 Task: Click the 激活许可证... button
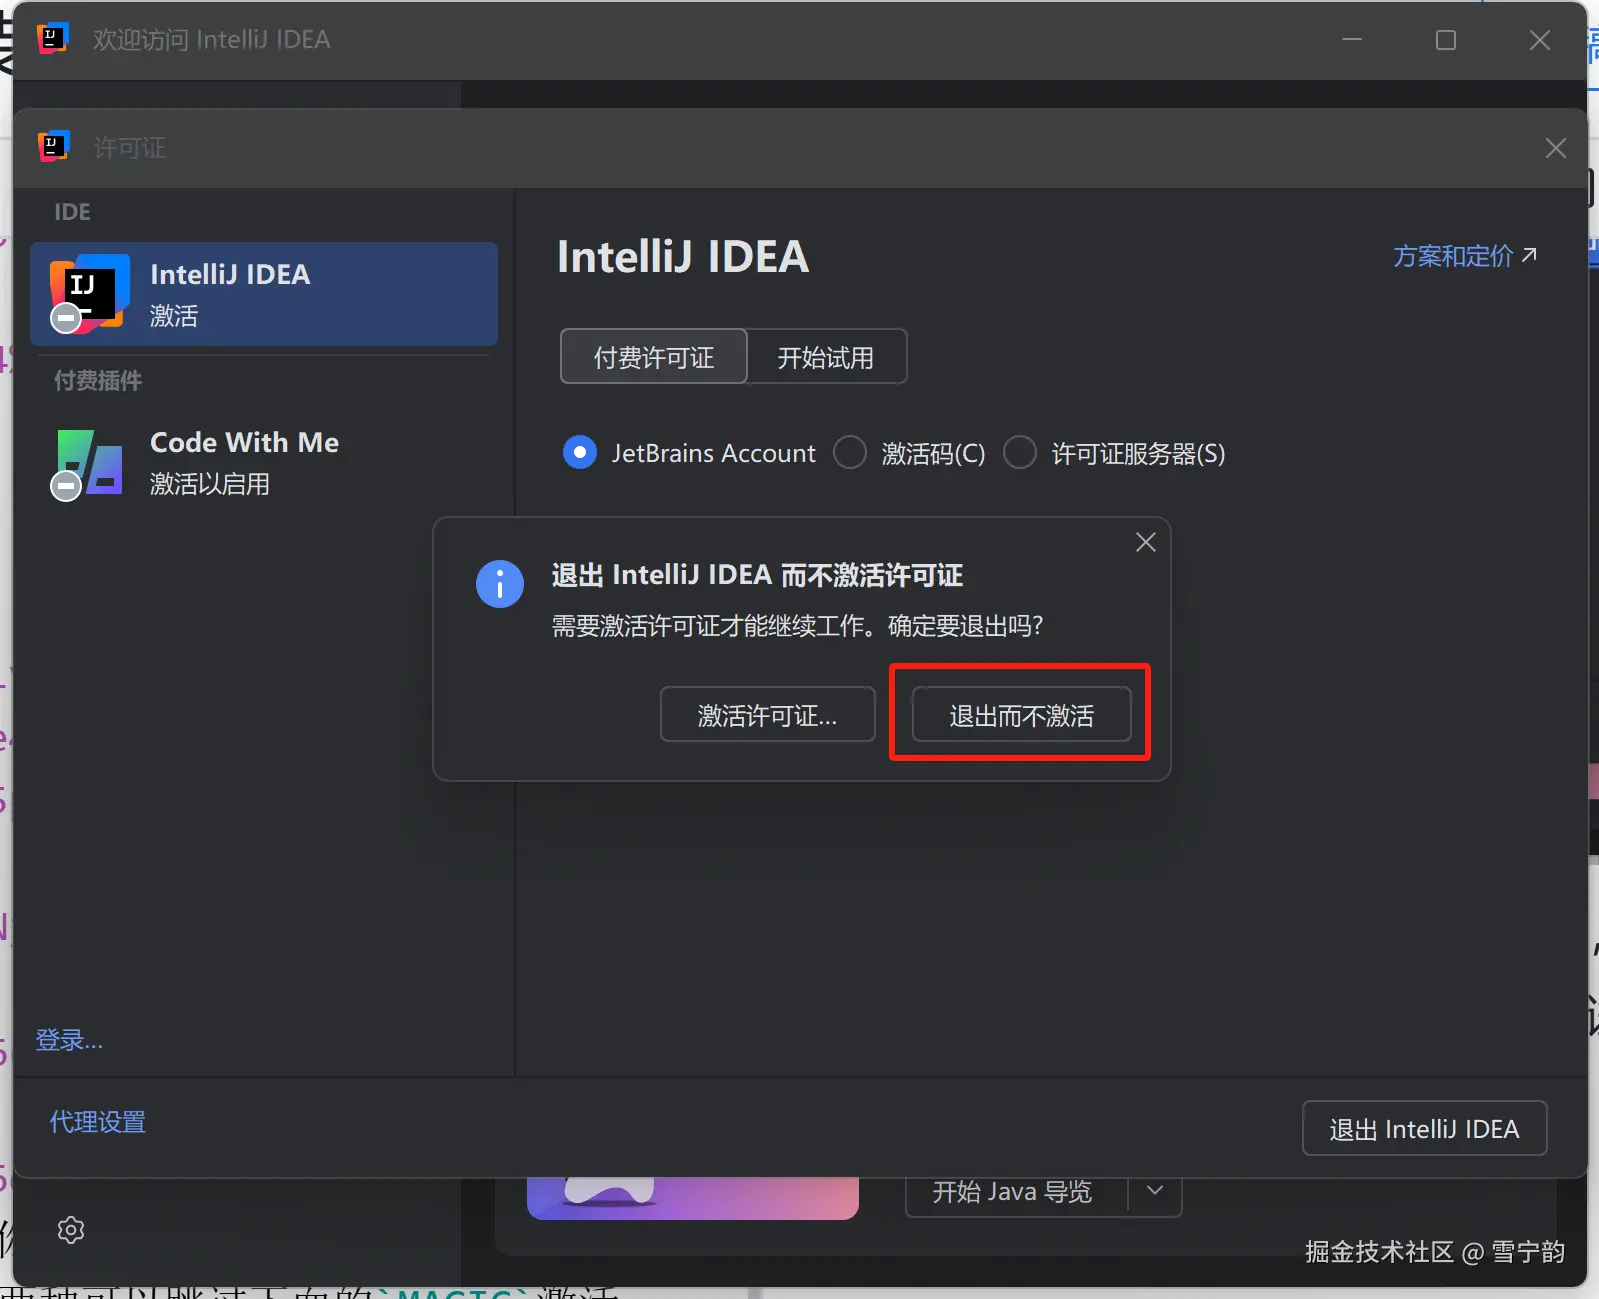[x=768, y=715]
